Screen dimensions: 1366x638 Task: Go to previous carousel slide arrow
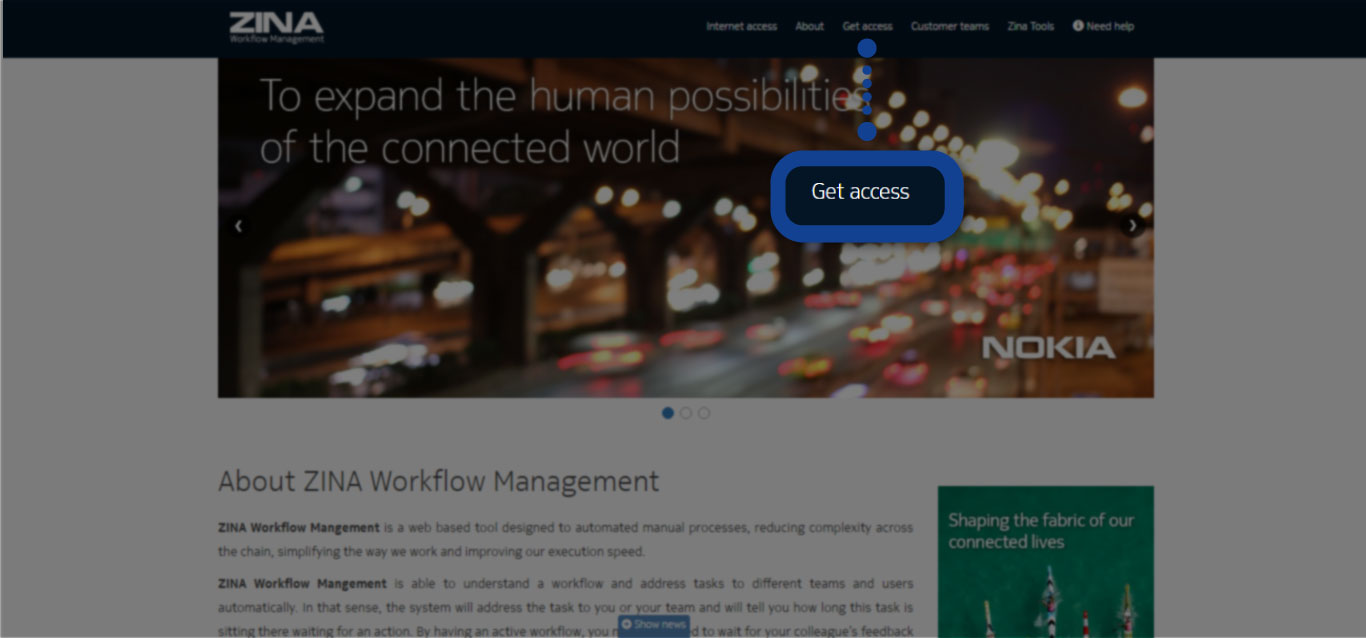(x=238, y=226)
